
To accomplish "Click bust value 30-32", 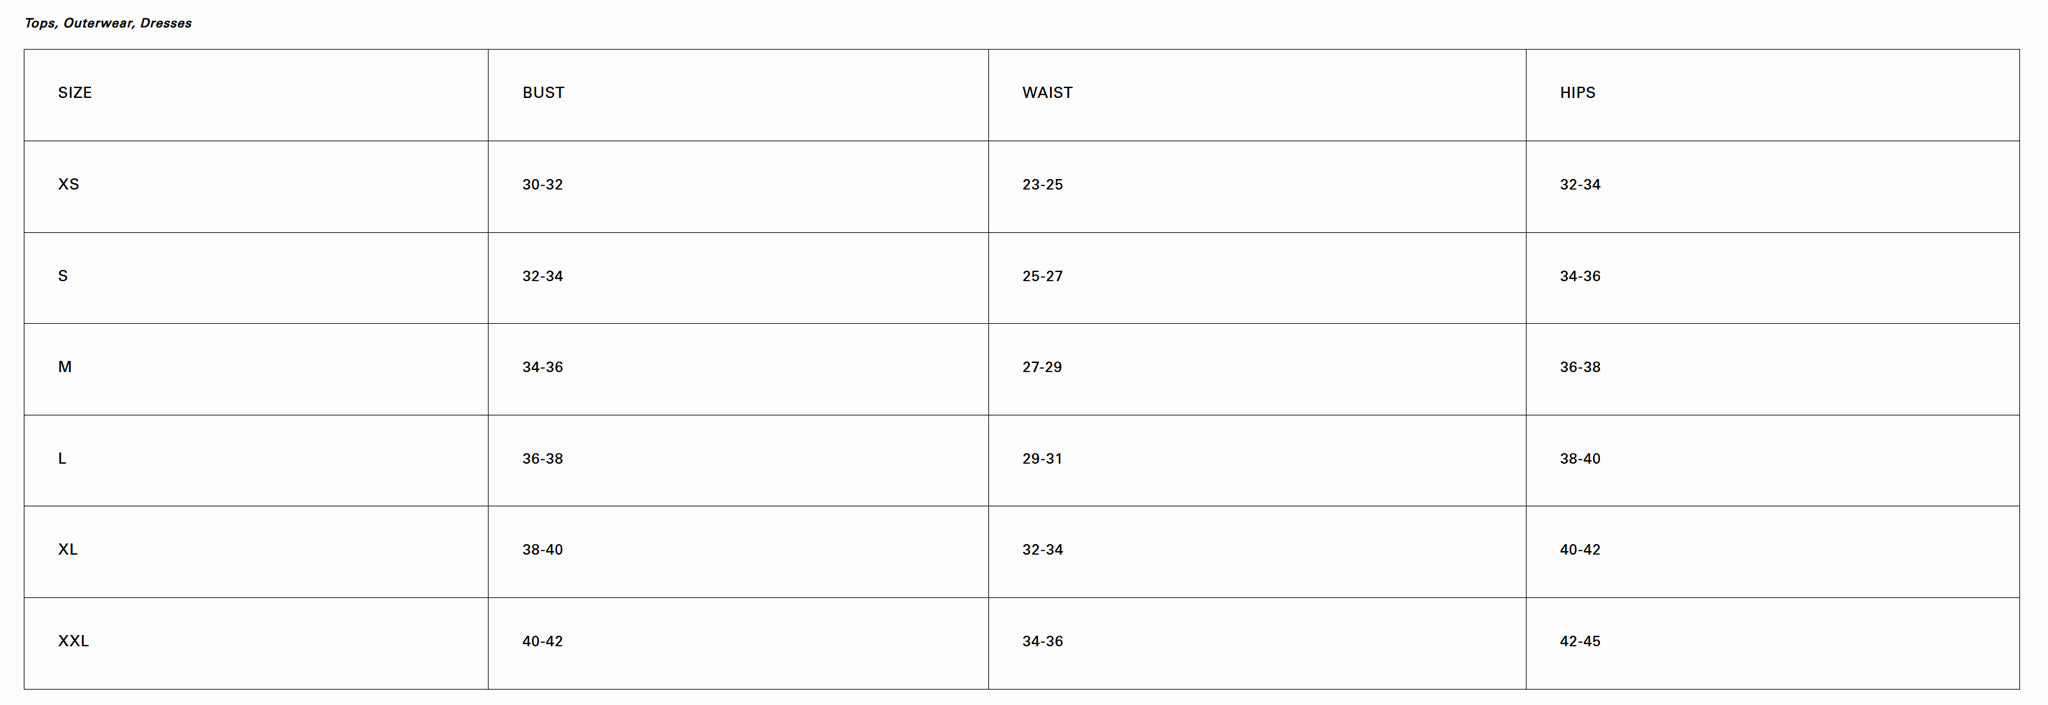I will 542,185.
